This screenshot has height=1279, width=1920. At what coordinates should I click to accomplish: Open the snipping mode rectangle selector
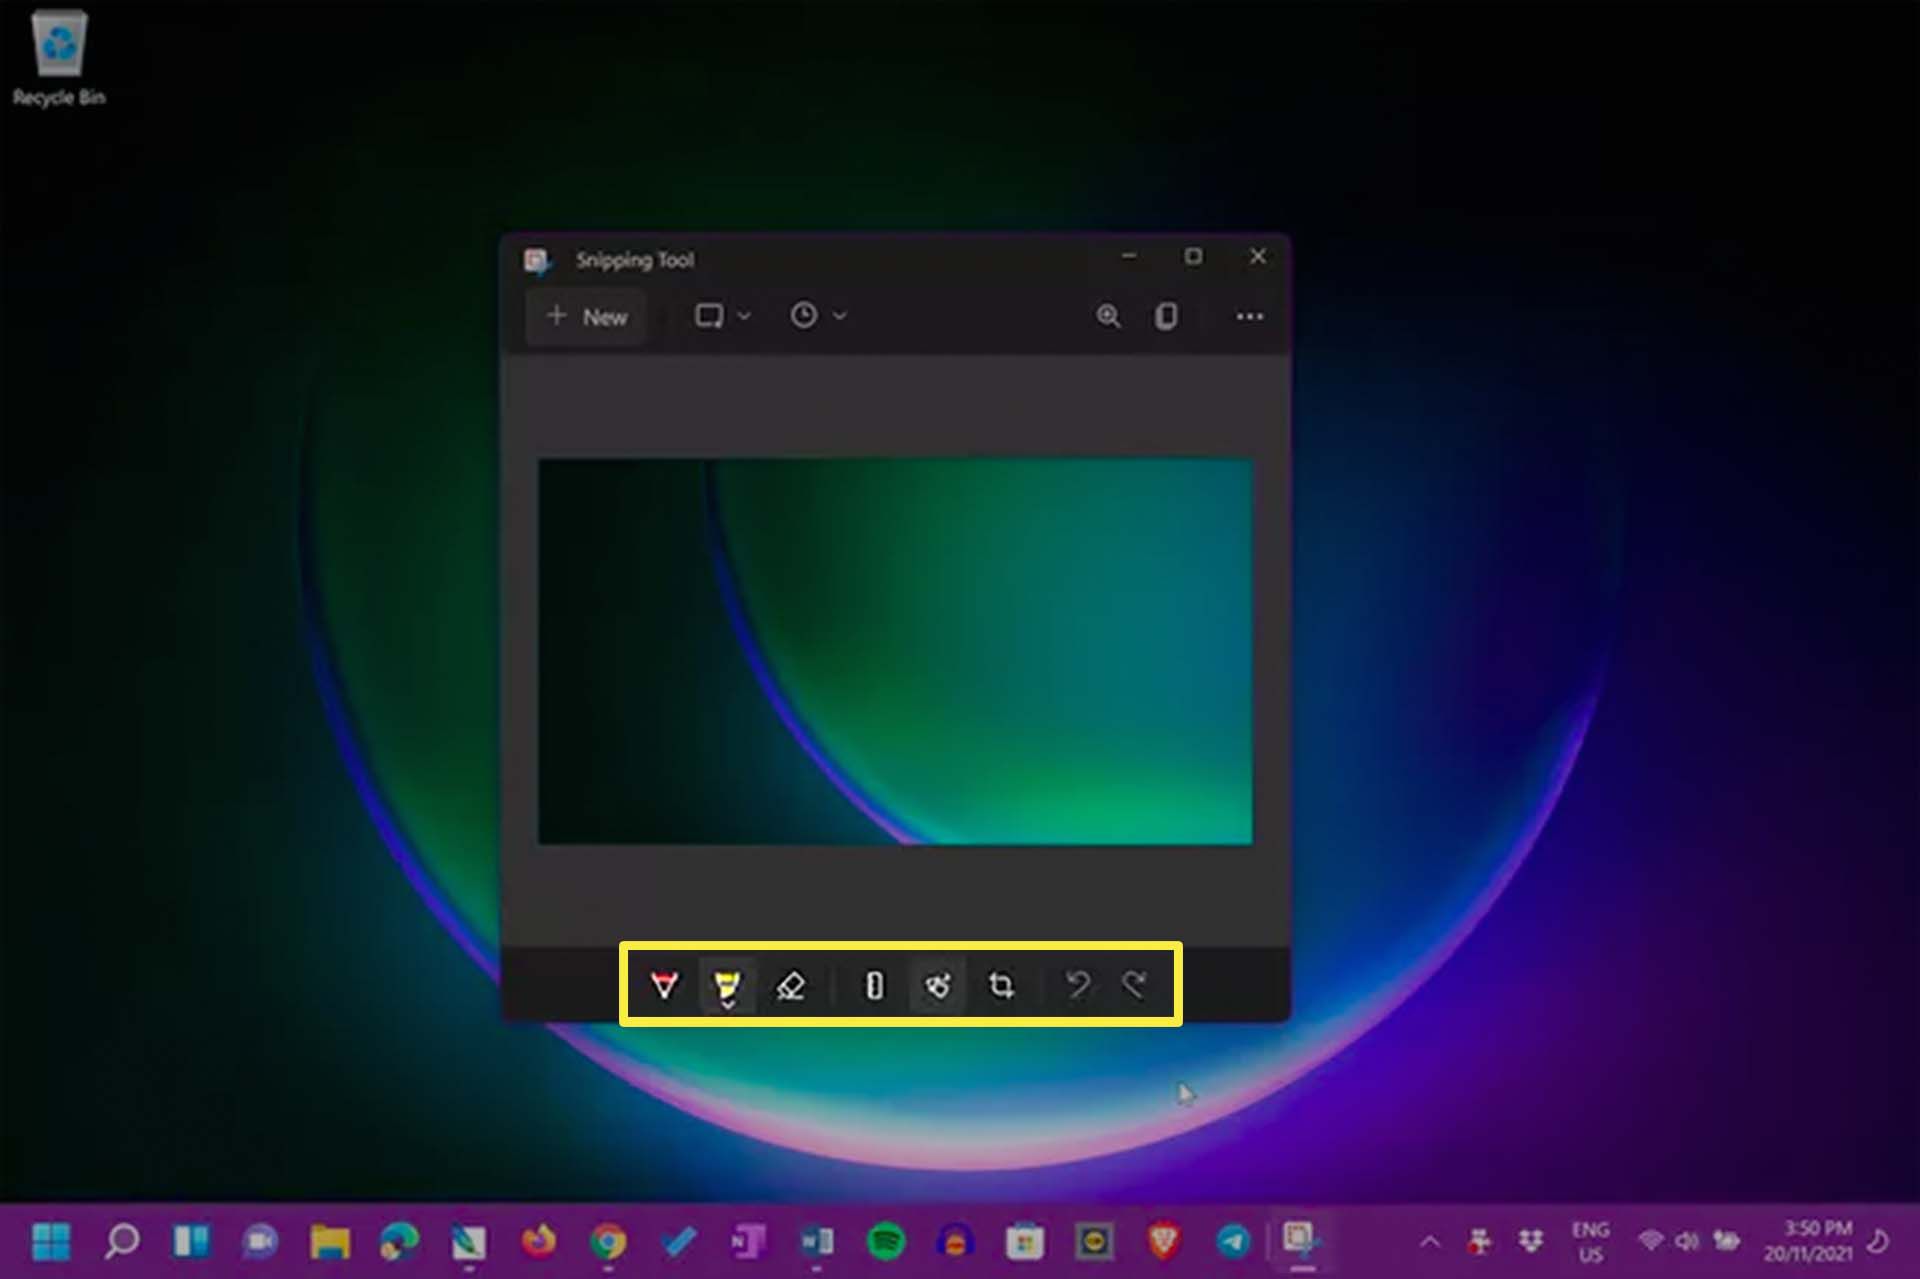point(722,316)
